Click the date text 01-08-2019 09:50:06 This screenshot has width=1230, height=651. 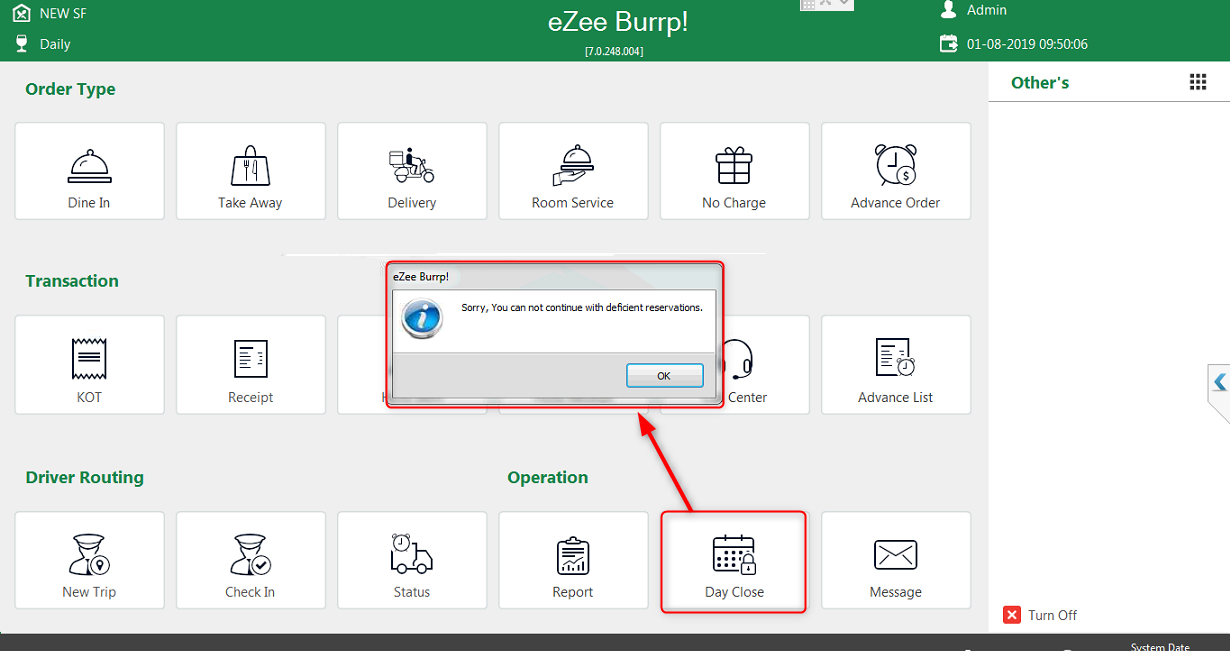pyautogui.click(x=1027, y=44)
